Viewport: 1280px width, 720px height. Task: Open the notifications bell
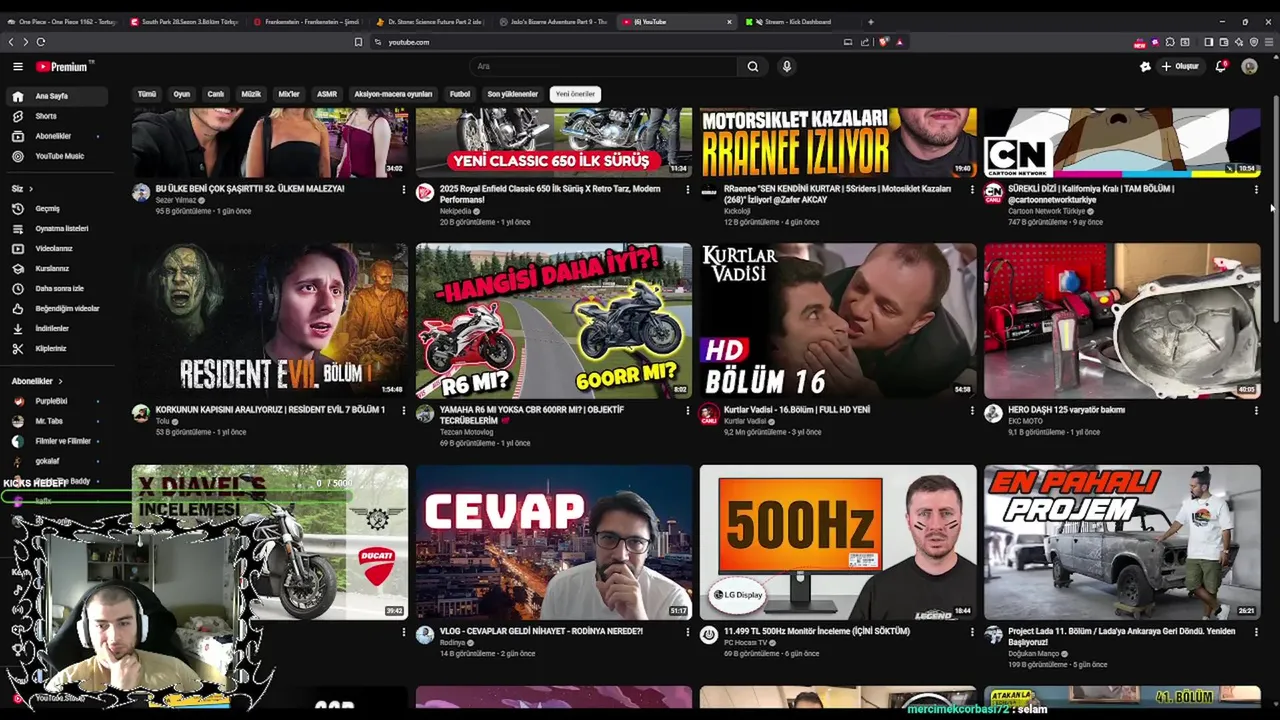pyautogui.click(x=1220, y=66)
